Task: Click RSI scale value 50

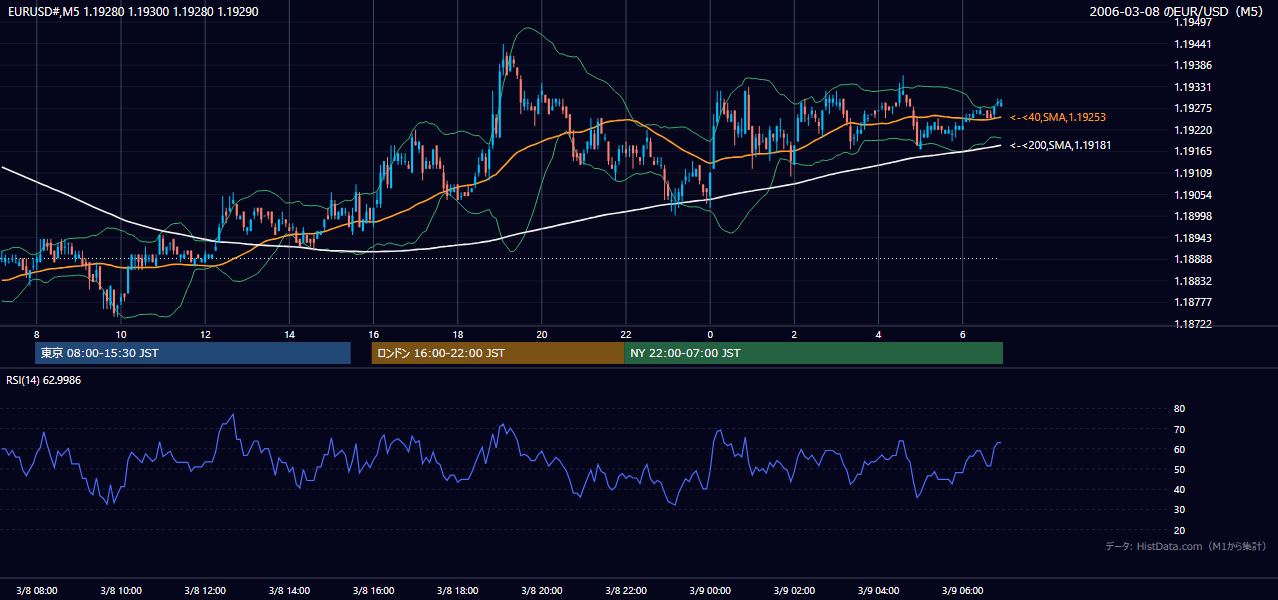Action: (x=1179, y=469)
